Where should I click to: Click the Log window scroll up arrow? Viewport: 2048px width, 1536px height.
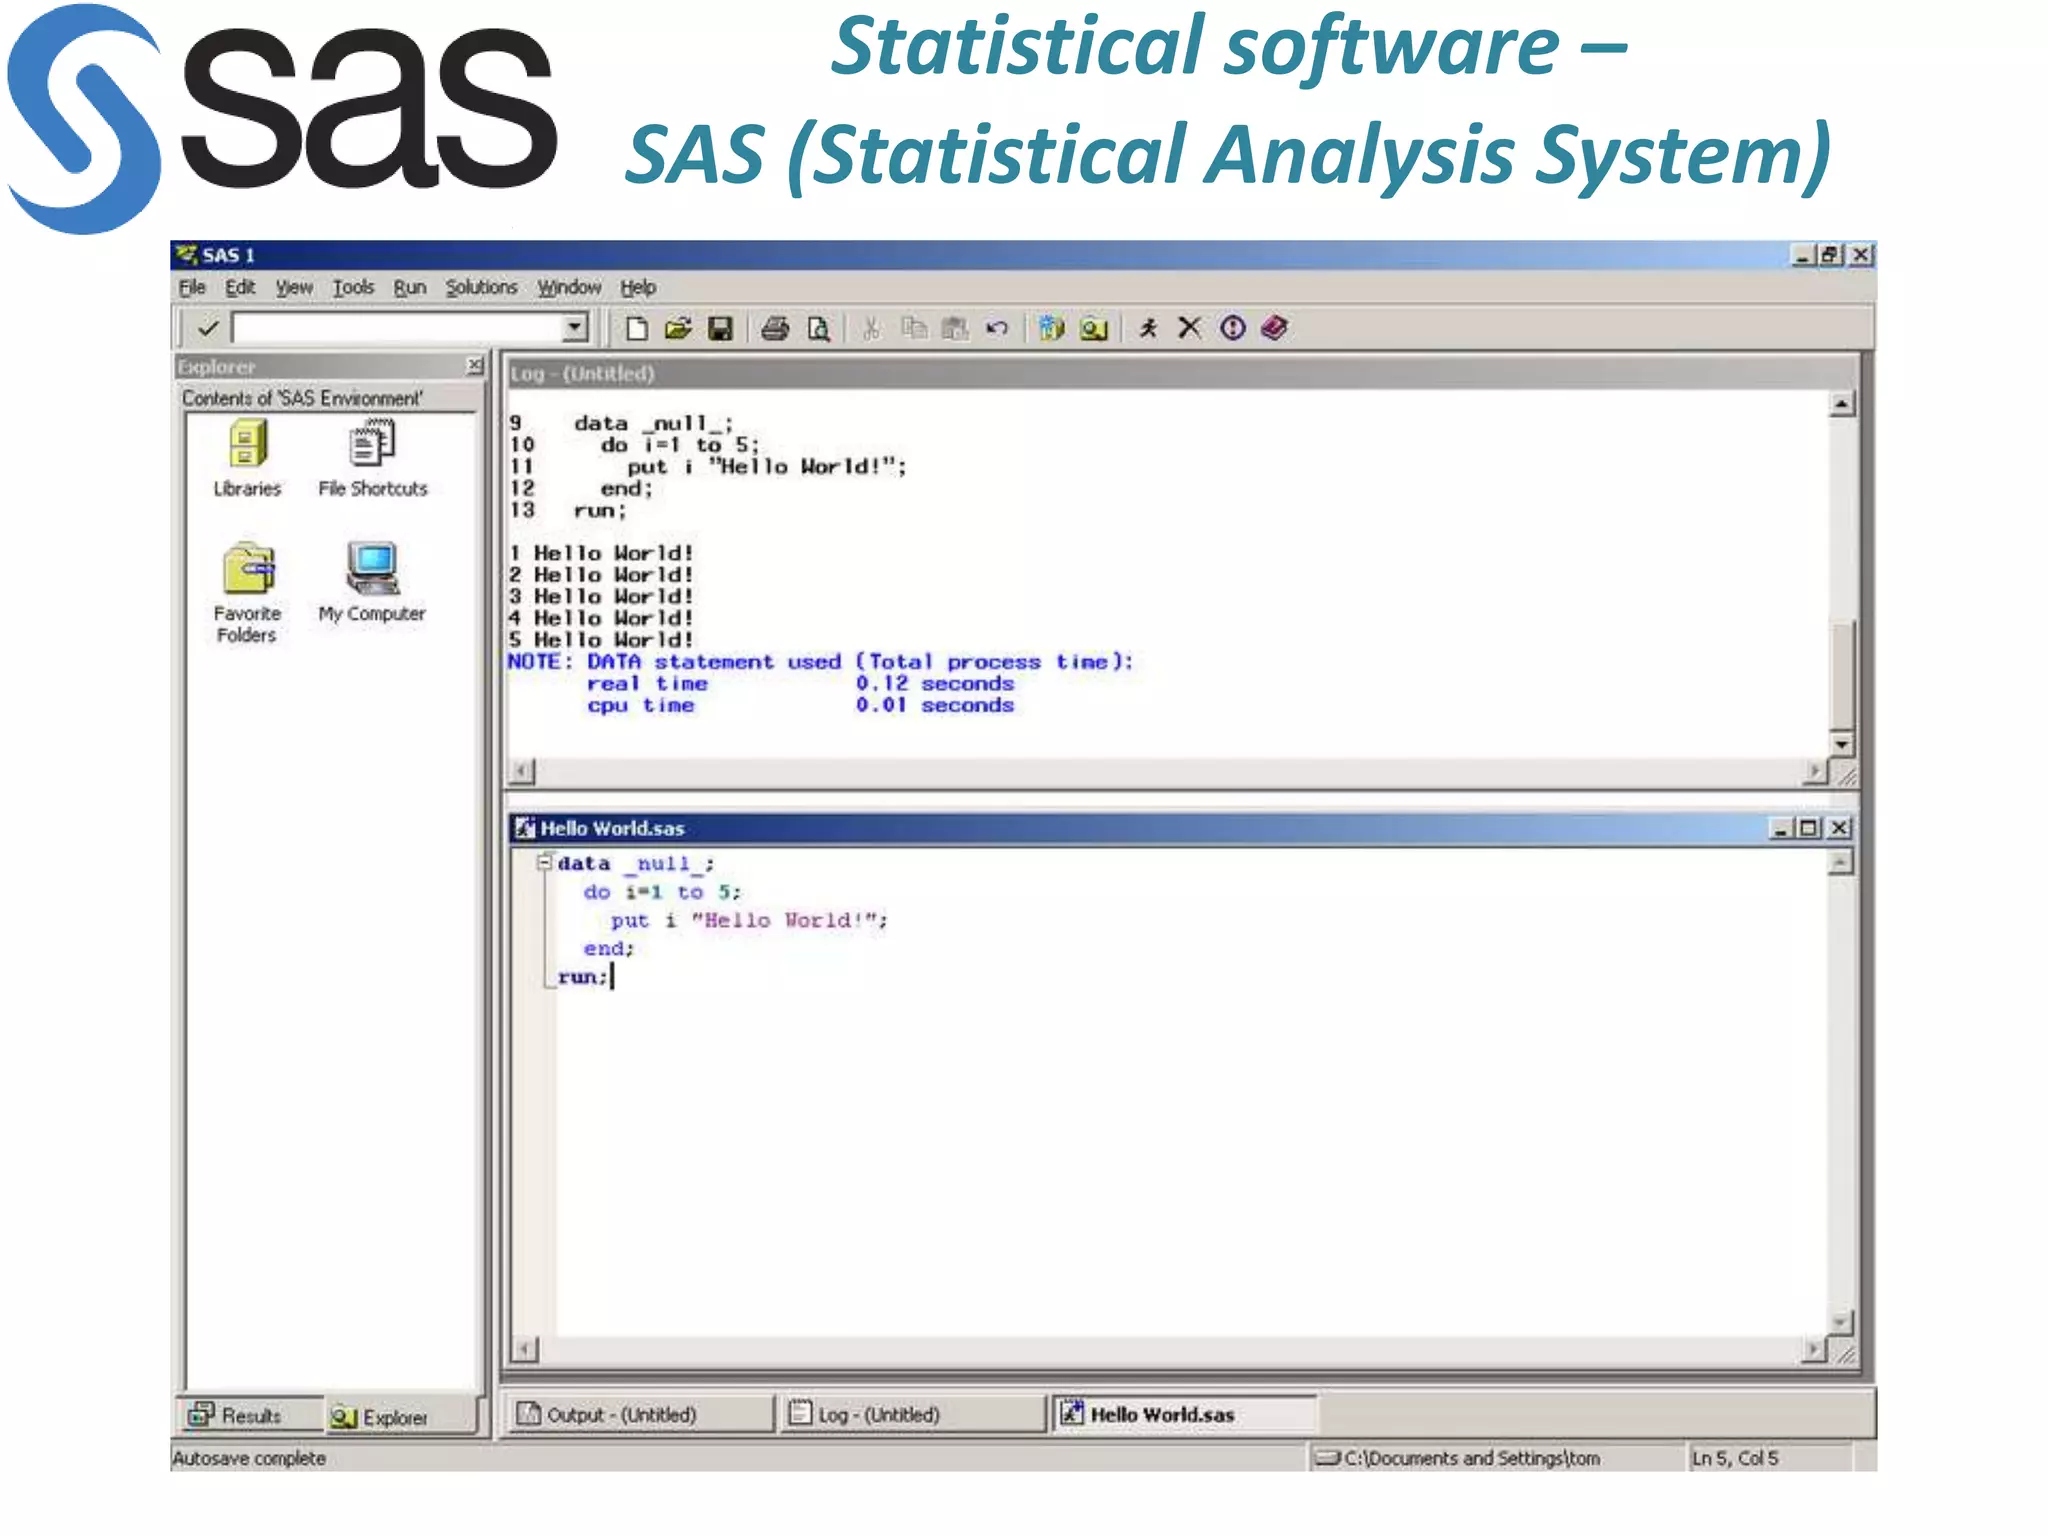coord(1841,404)
